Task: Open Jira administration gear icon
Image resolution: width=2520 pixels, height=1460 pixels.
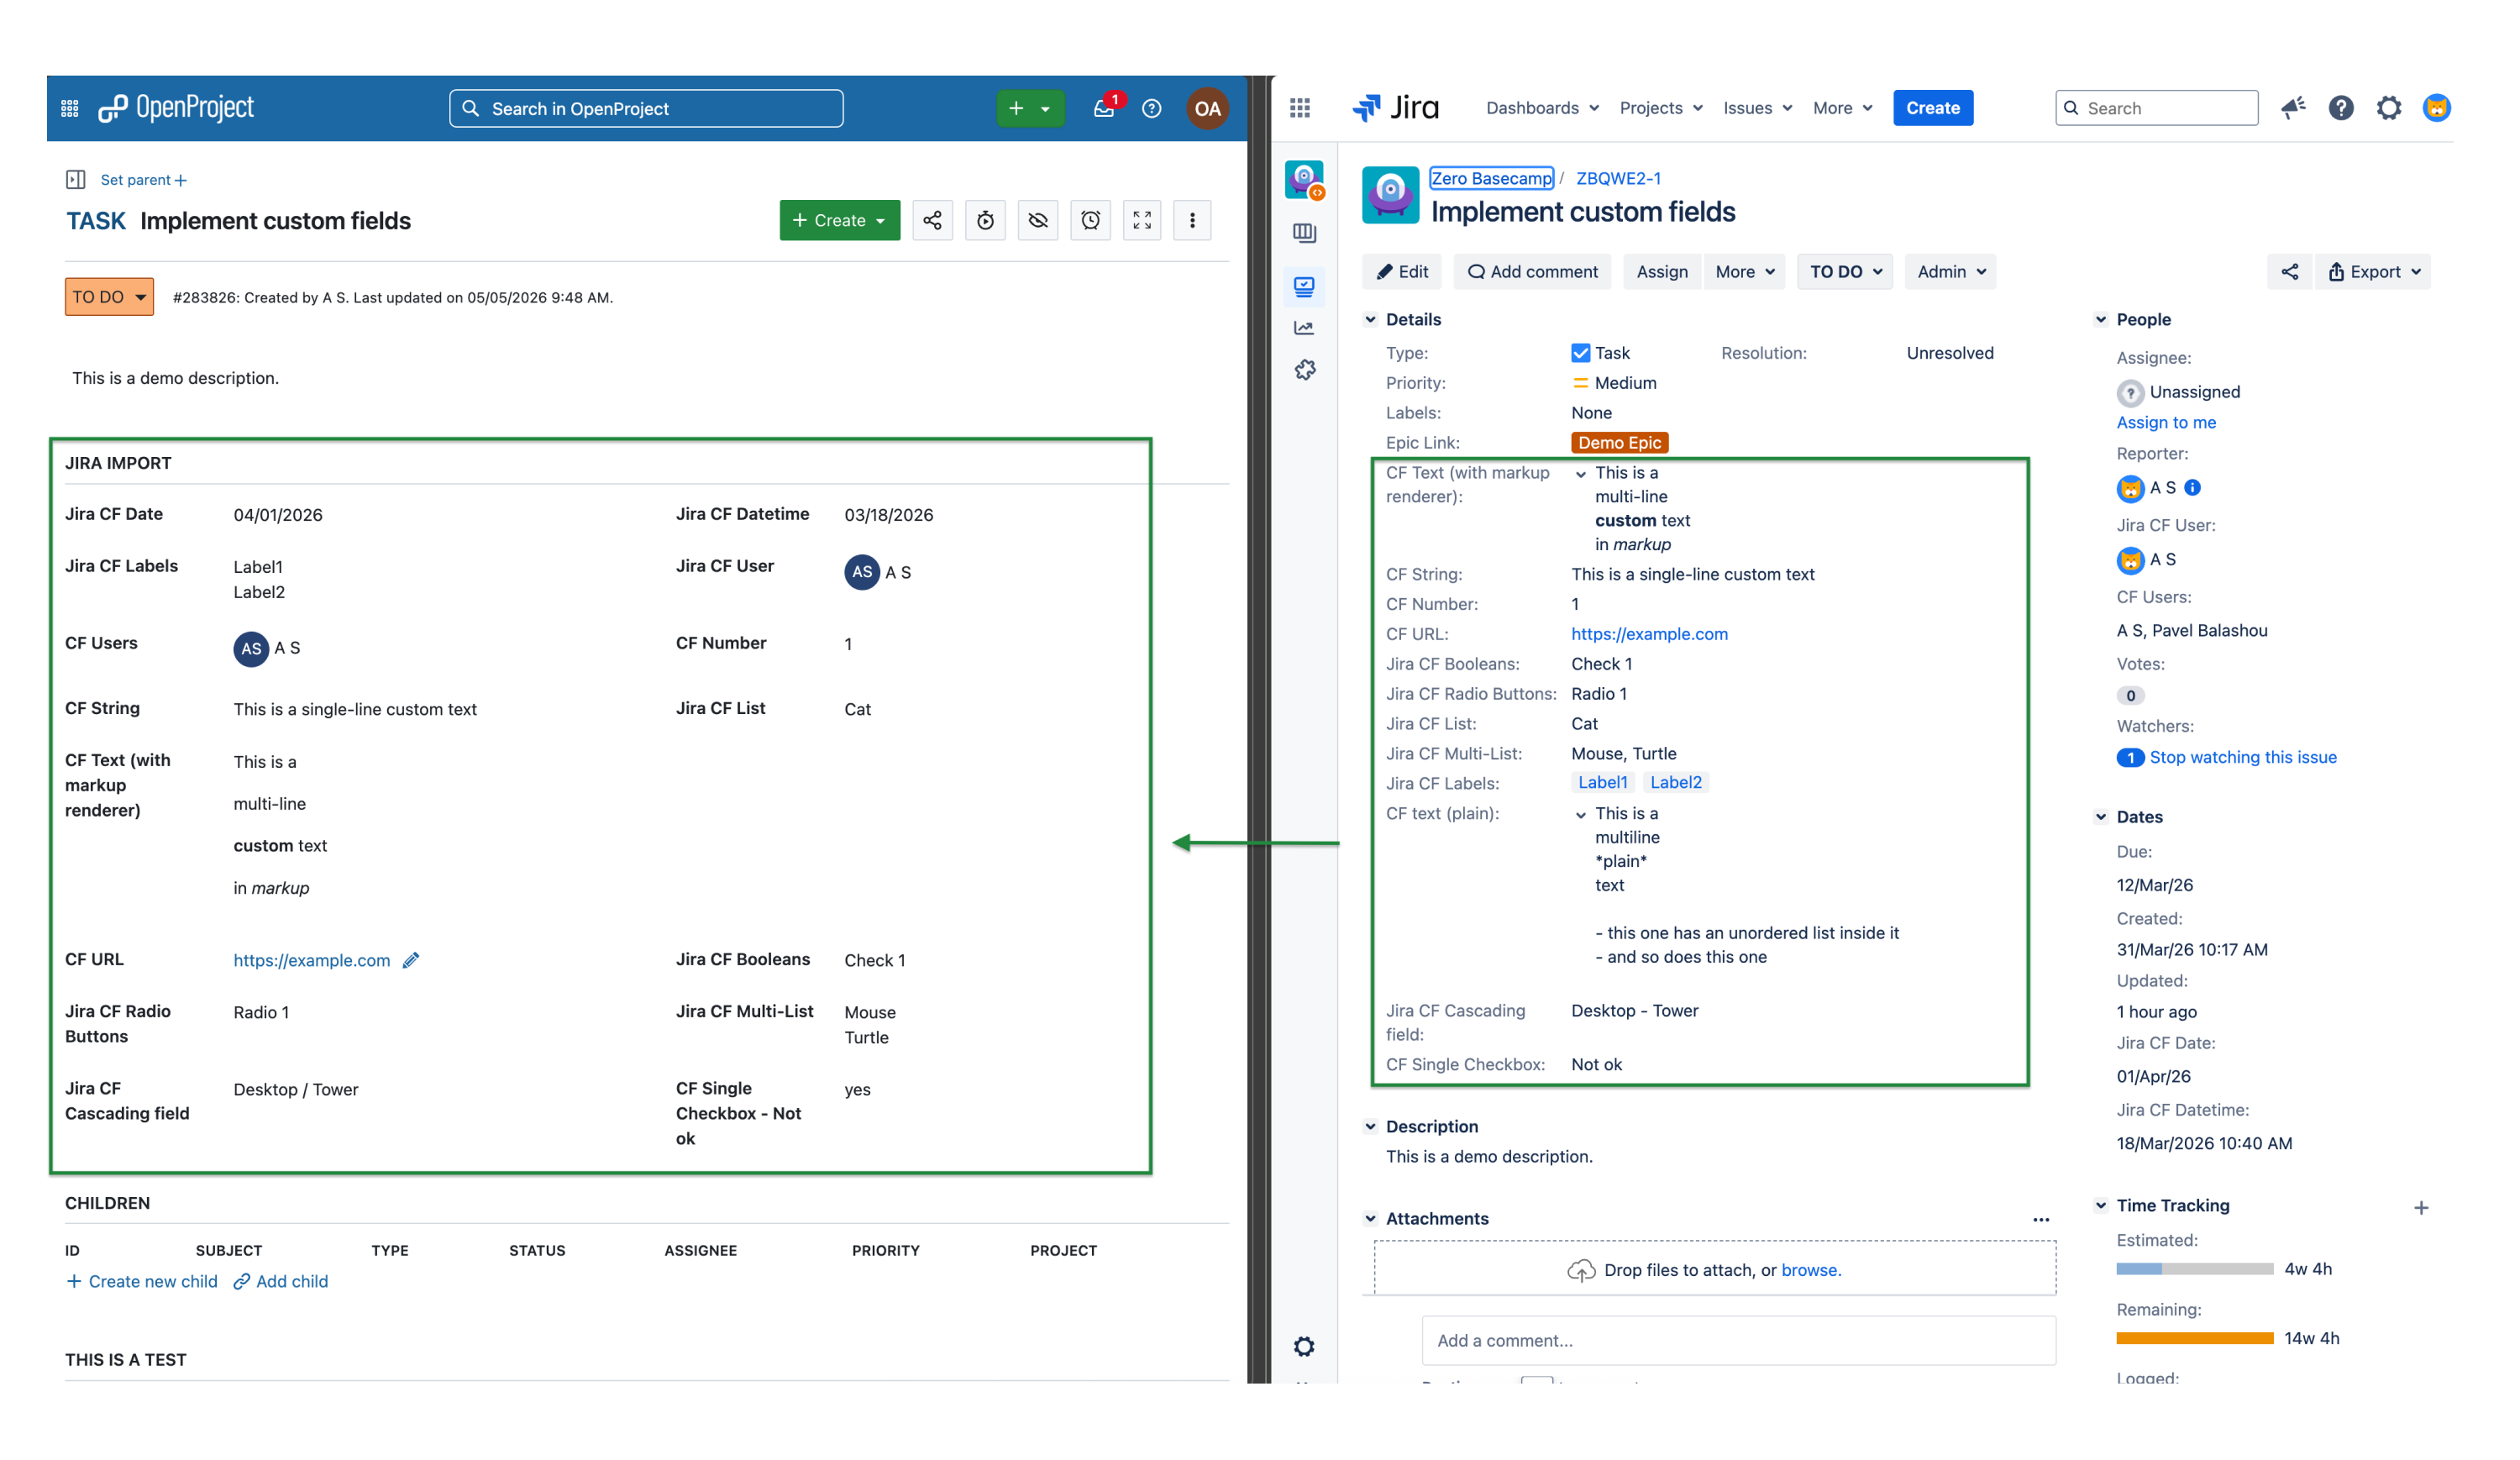Action: pyautogui.click(x=2389, y=107)
